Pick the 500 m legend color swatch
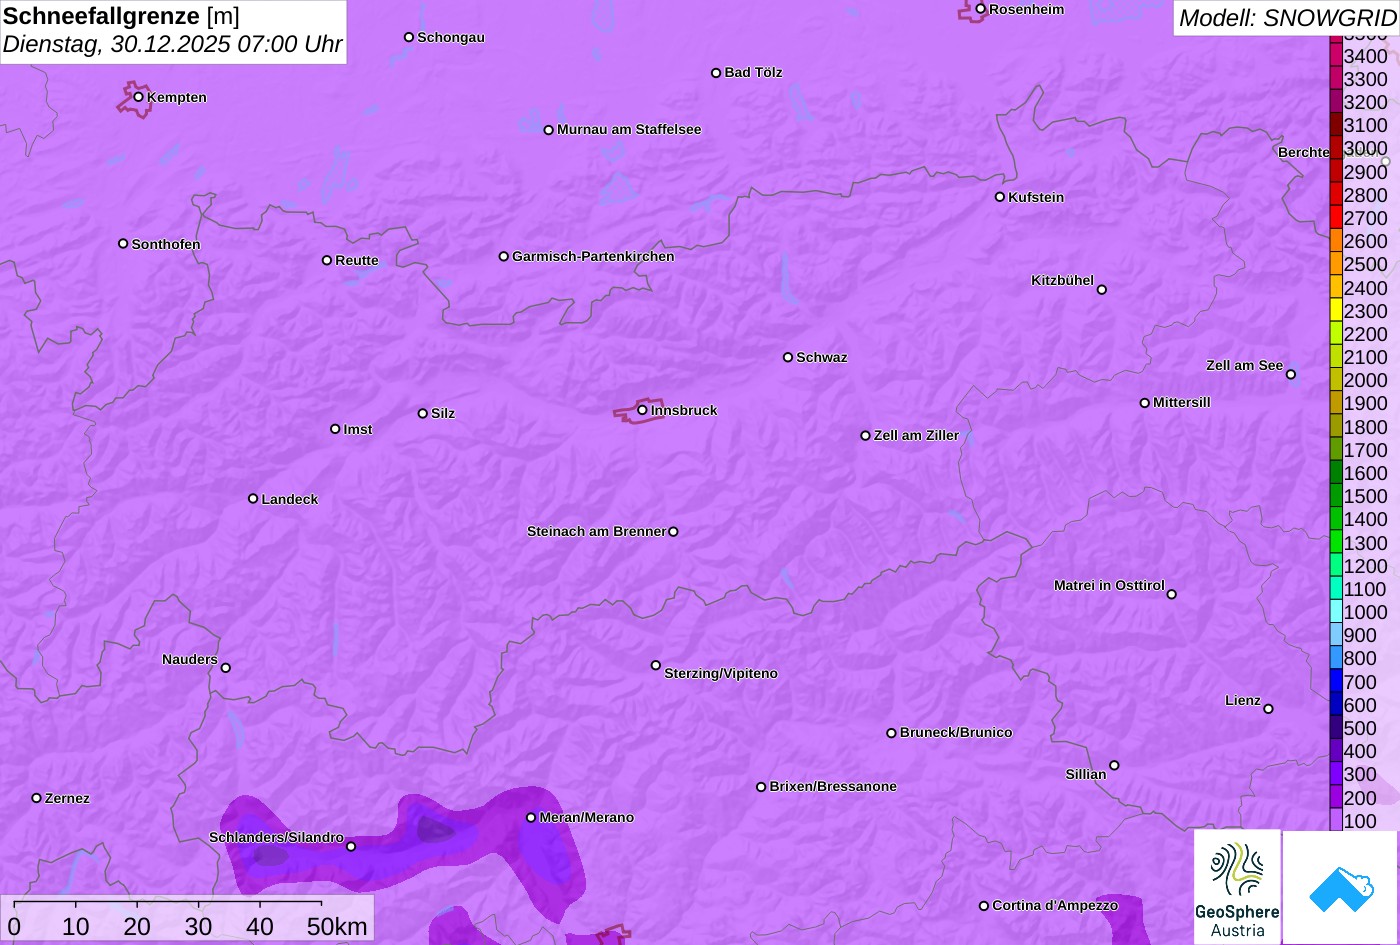The image size is (1400, 945). 1336,728
